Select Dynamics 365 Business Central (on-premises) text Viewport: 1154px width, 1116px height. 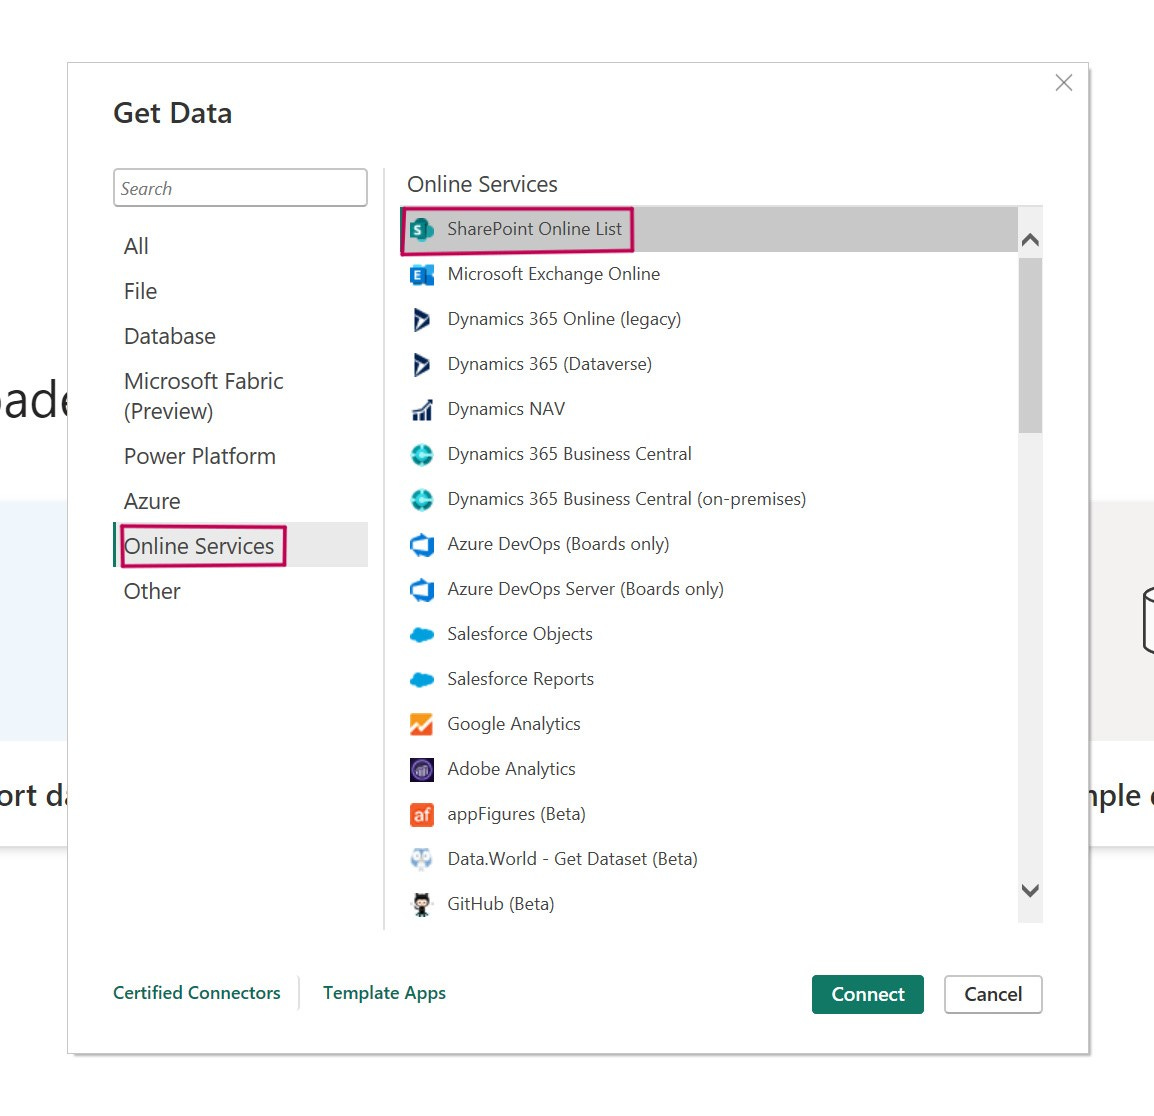627,499
